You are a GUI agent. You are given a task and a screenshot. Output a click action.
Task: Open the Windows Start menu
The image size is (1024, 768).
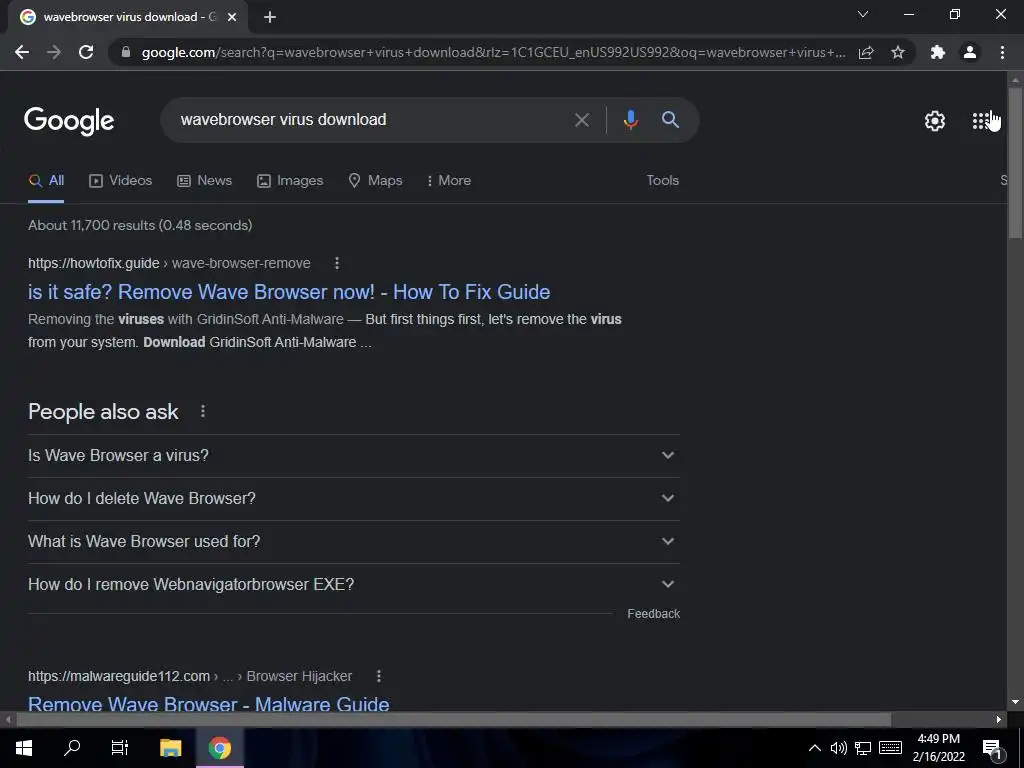pyautogui.click(x=24, y=748)
